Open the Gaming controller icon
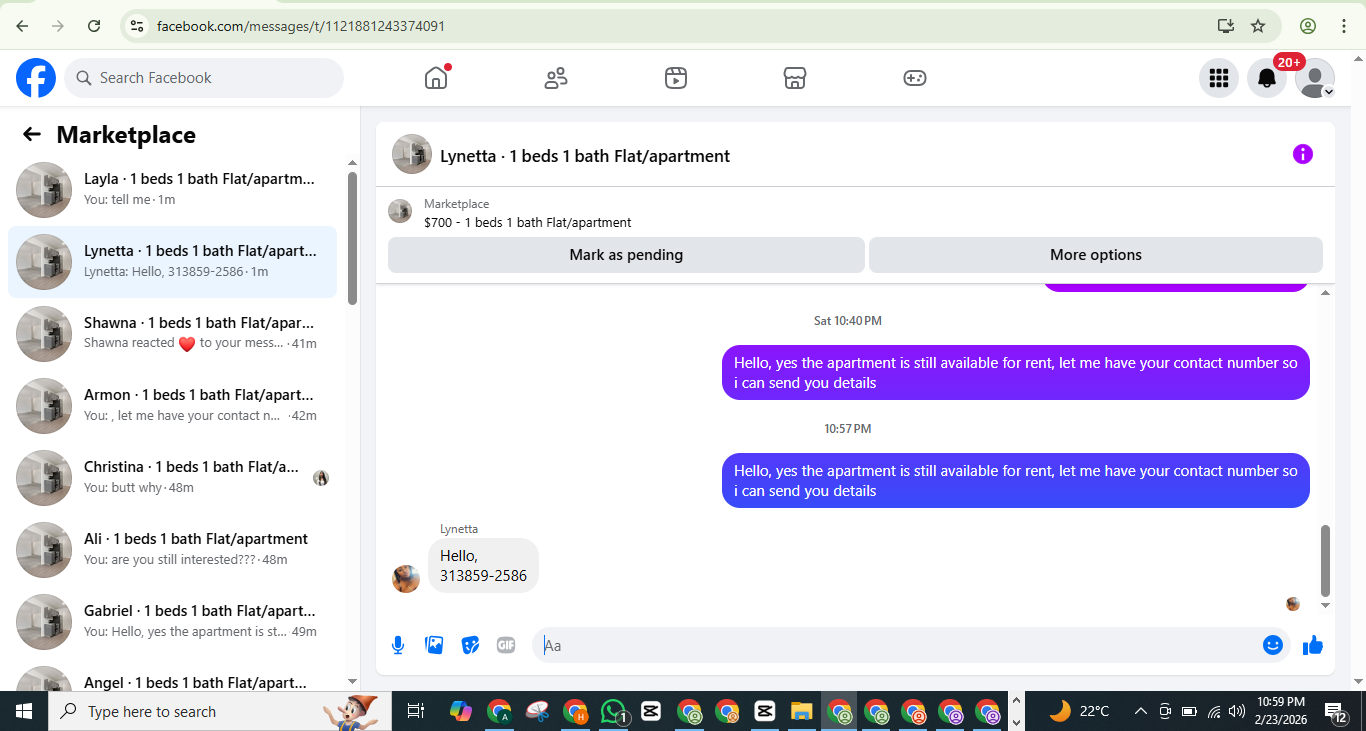 point(915,78)
